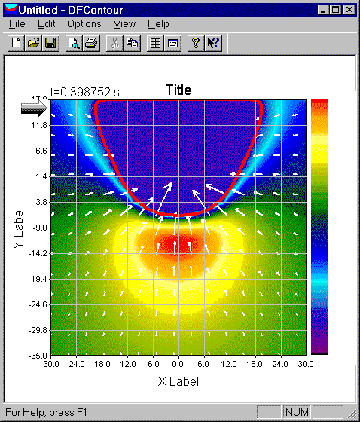Image resolution: width=360 pixels, height=422 pixels.
Task: Open the View menu
Action: [125, 24]
